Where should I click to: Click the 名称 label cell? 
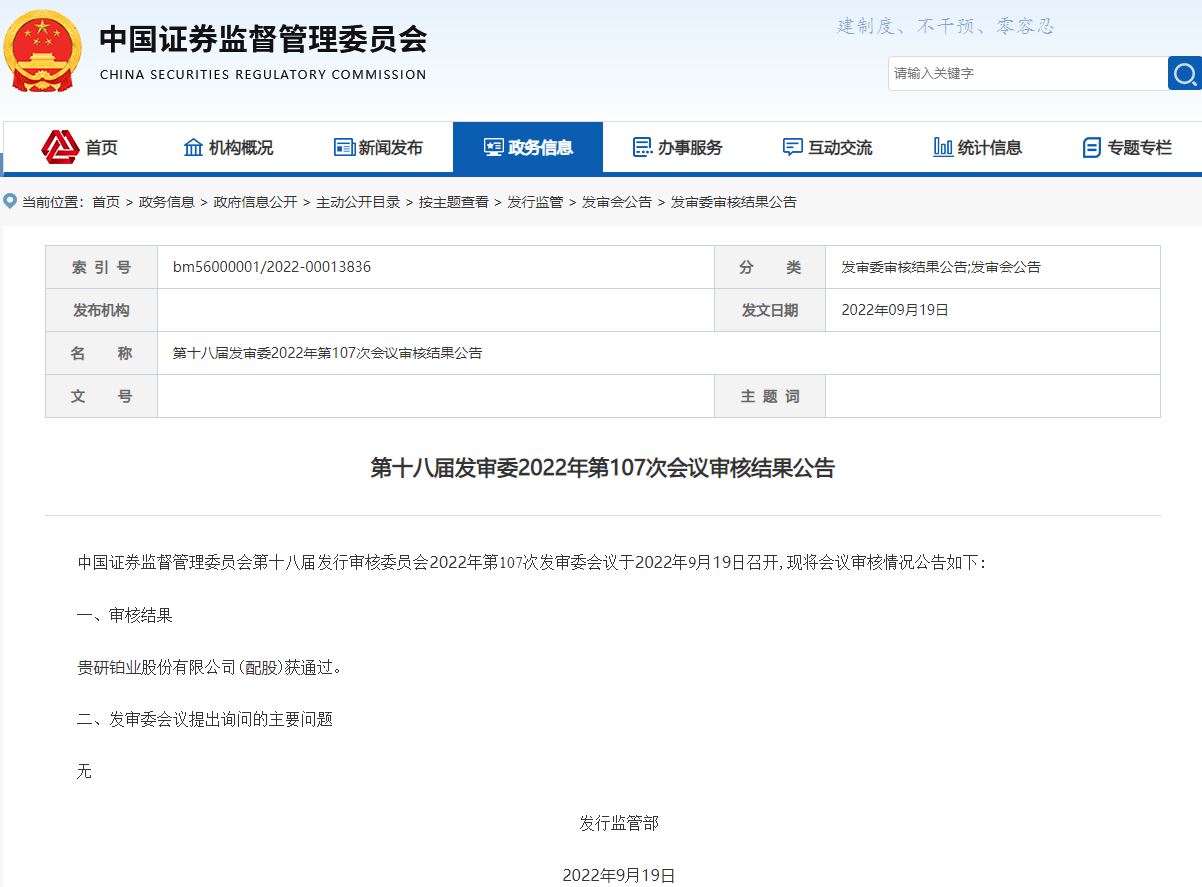pos(101,353)
